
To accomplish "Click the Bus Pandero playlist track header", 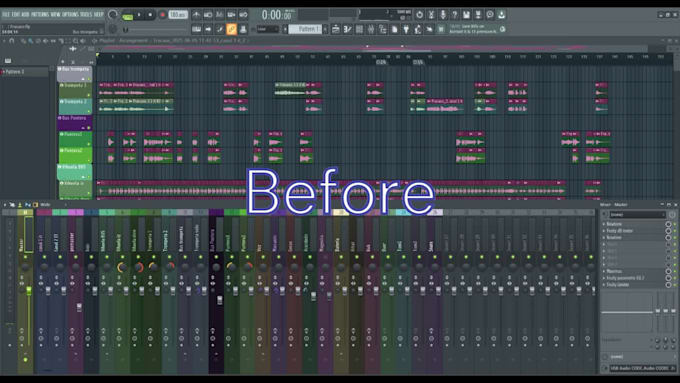I will pos(75,123).
